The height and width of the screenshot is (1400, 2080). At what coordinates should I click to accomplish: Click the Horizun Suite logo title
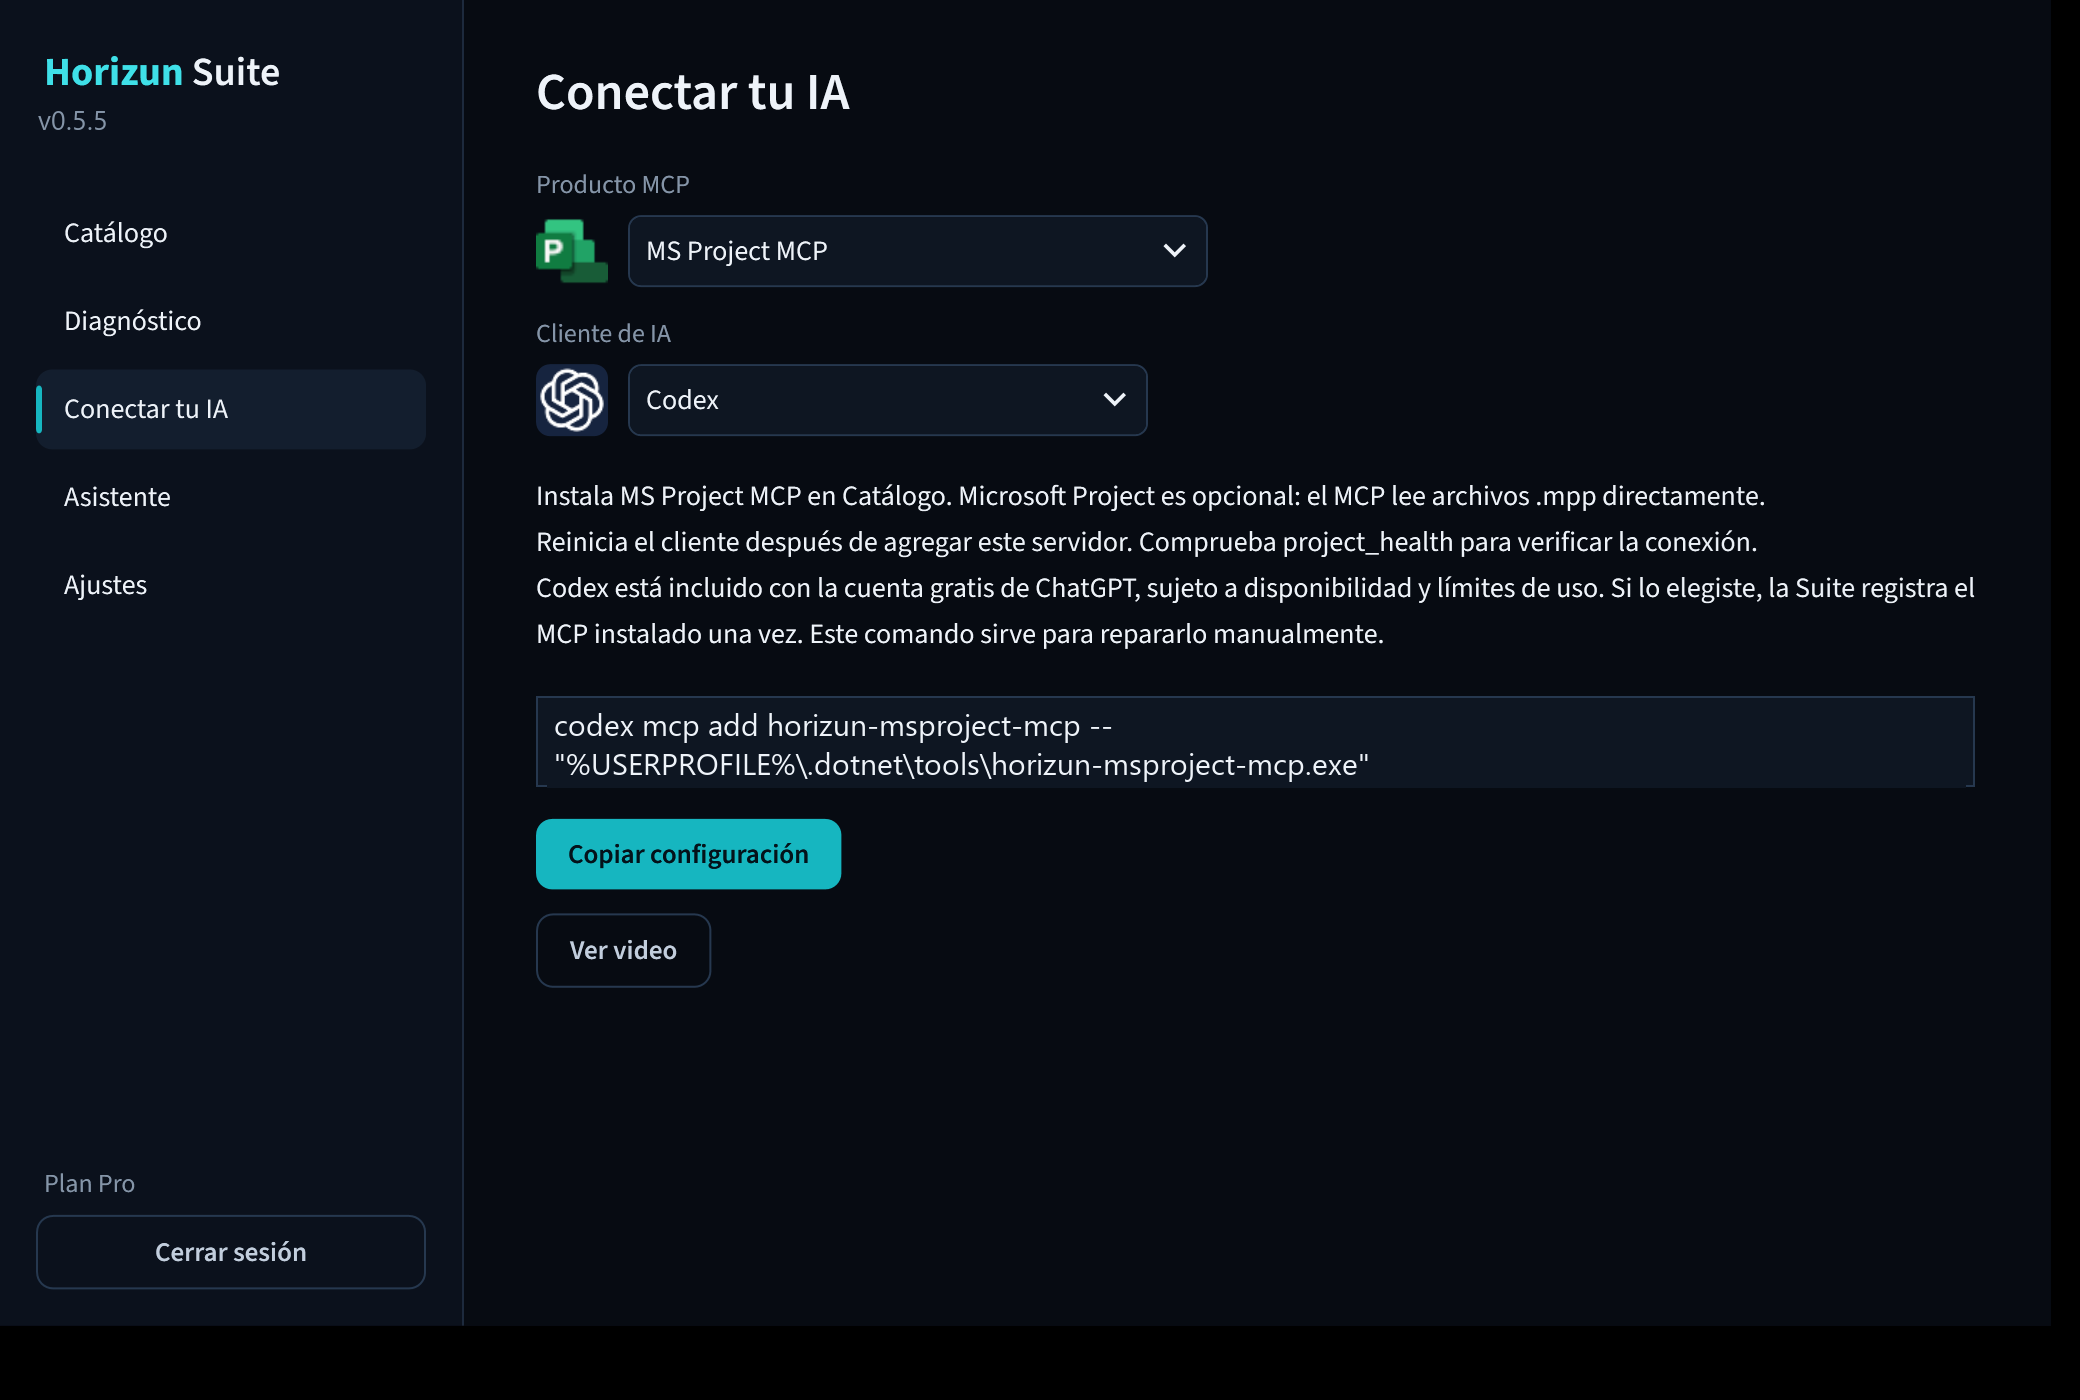(x=162, y=72)
